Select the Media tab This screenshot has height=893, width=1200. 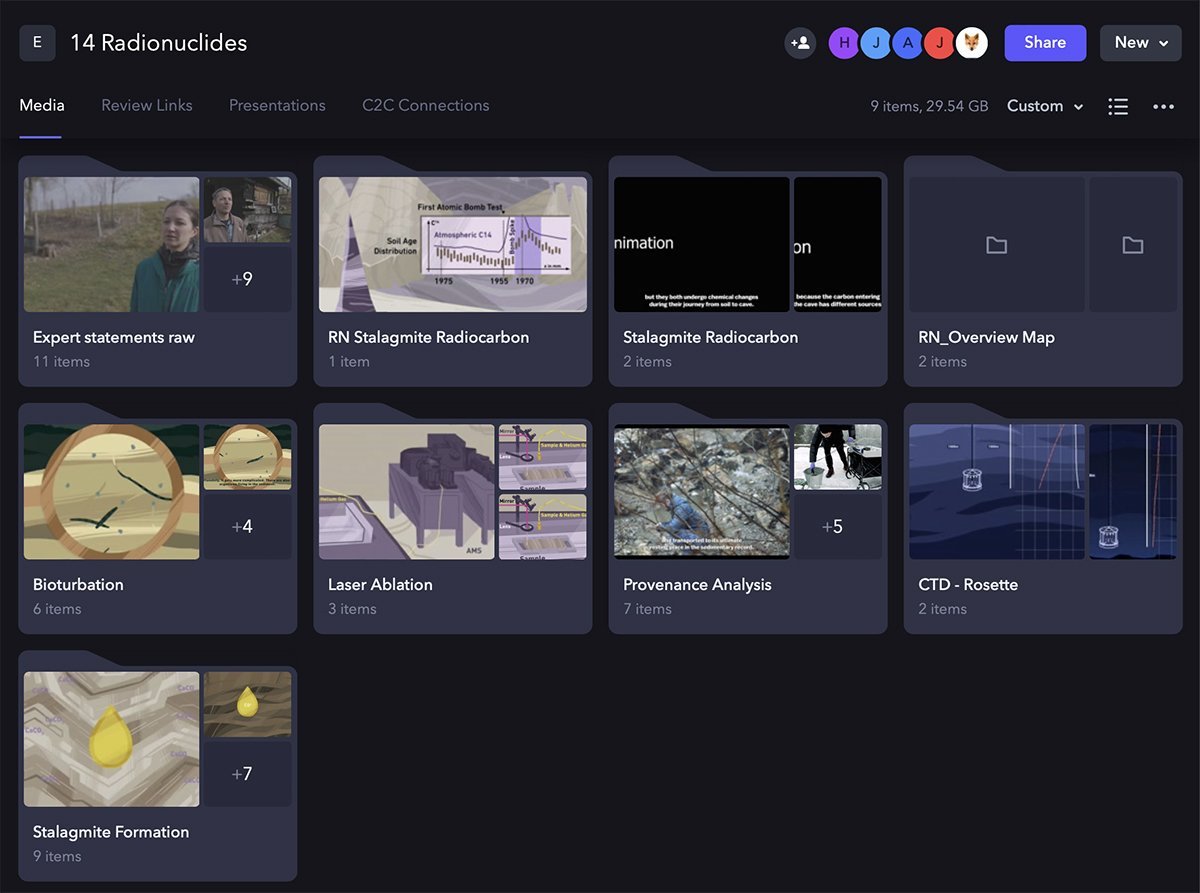pyautogui.click(x=42, y=105)
